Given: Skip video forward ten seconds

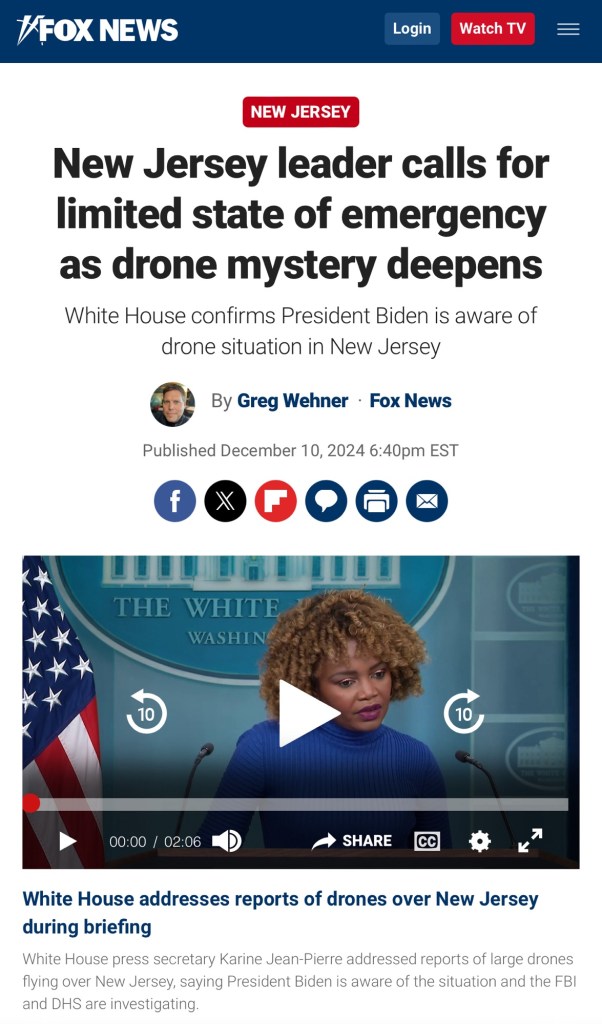Looking at the screenshot, I should point(464,712).
